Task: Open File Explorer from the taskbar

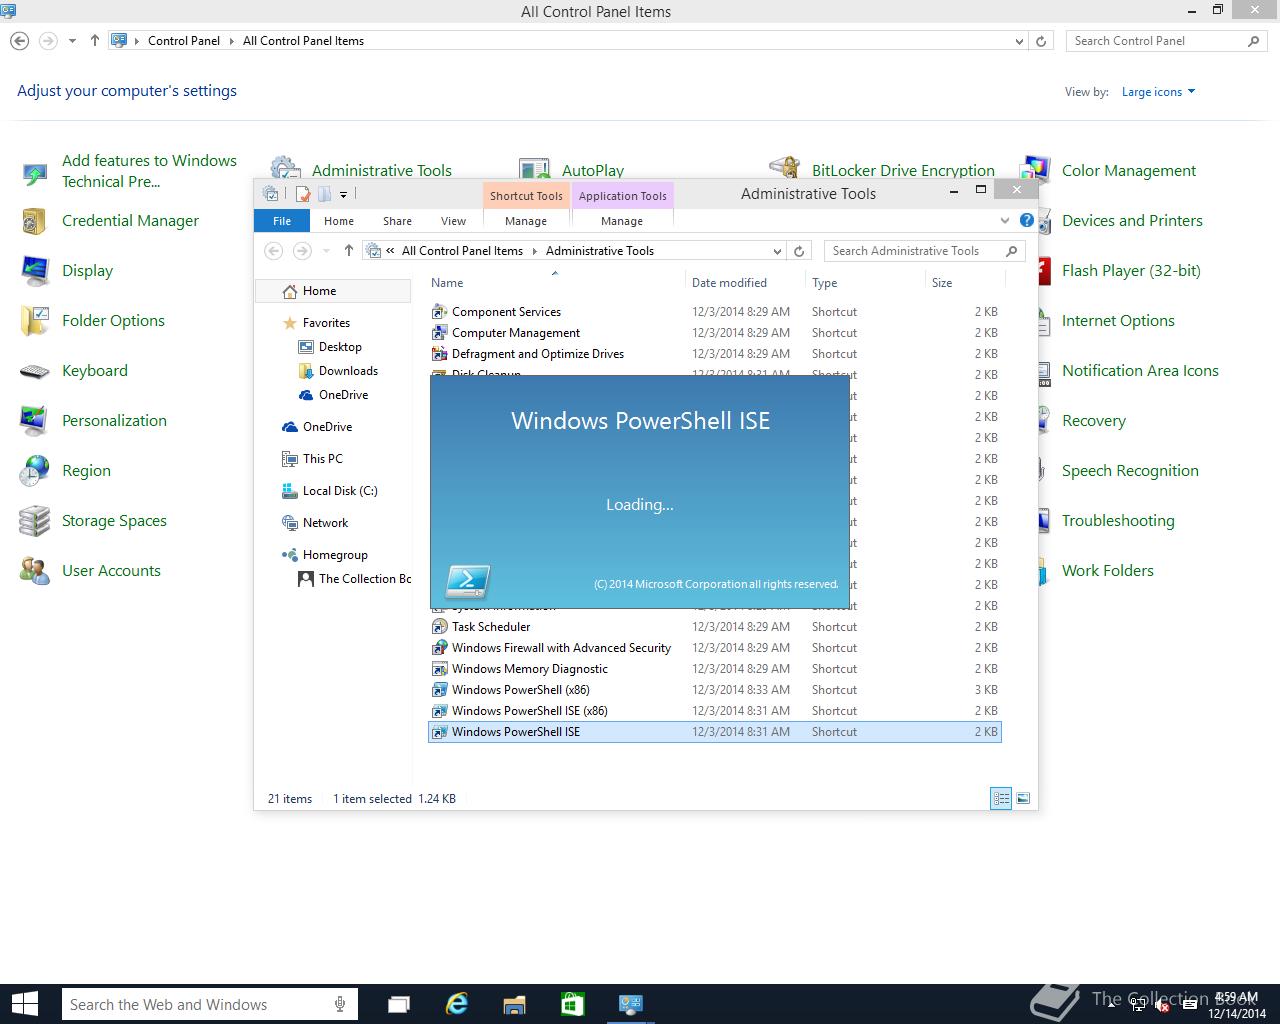Action: tap(514, 1004)
